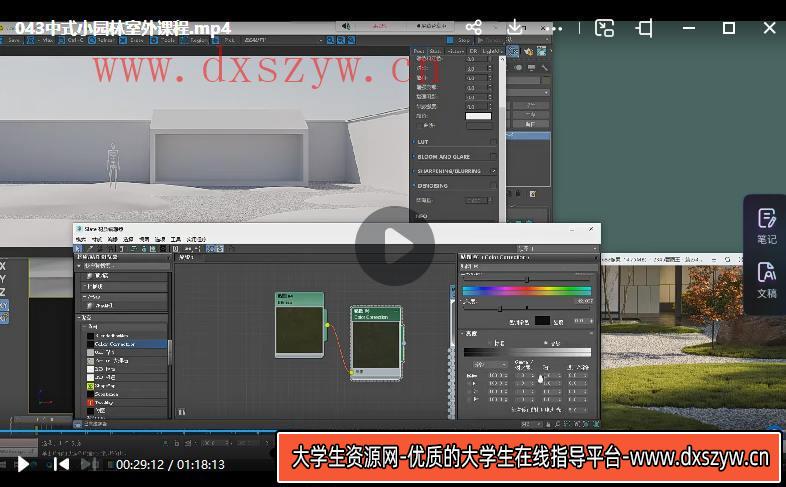The image size is (786, 487).
Task: Toggle the BLOOM AND GLARE checkbox
Action: click(x=493, y=156)
